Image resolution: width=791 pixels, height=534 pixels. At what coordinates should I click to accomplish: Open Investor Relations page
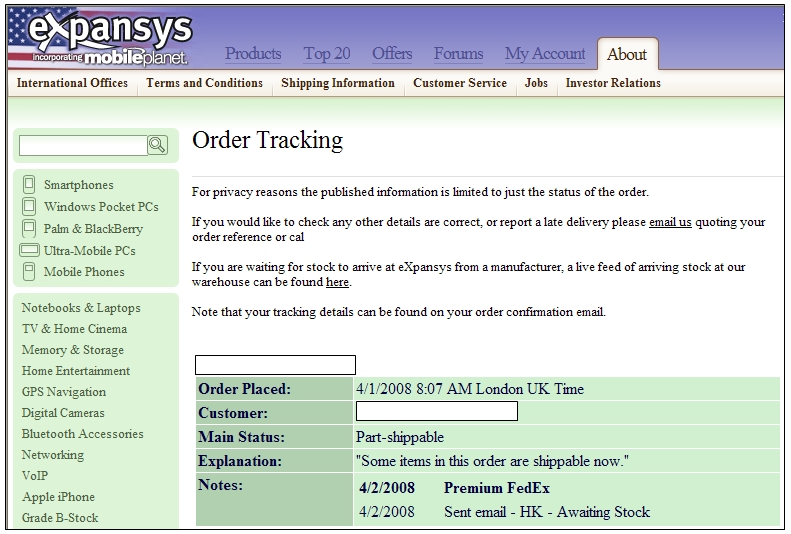(x=613, y=83)
